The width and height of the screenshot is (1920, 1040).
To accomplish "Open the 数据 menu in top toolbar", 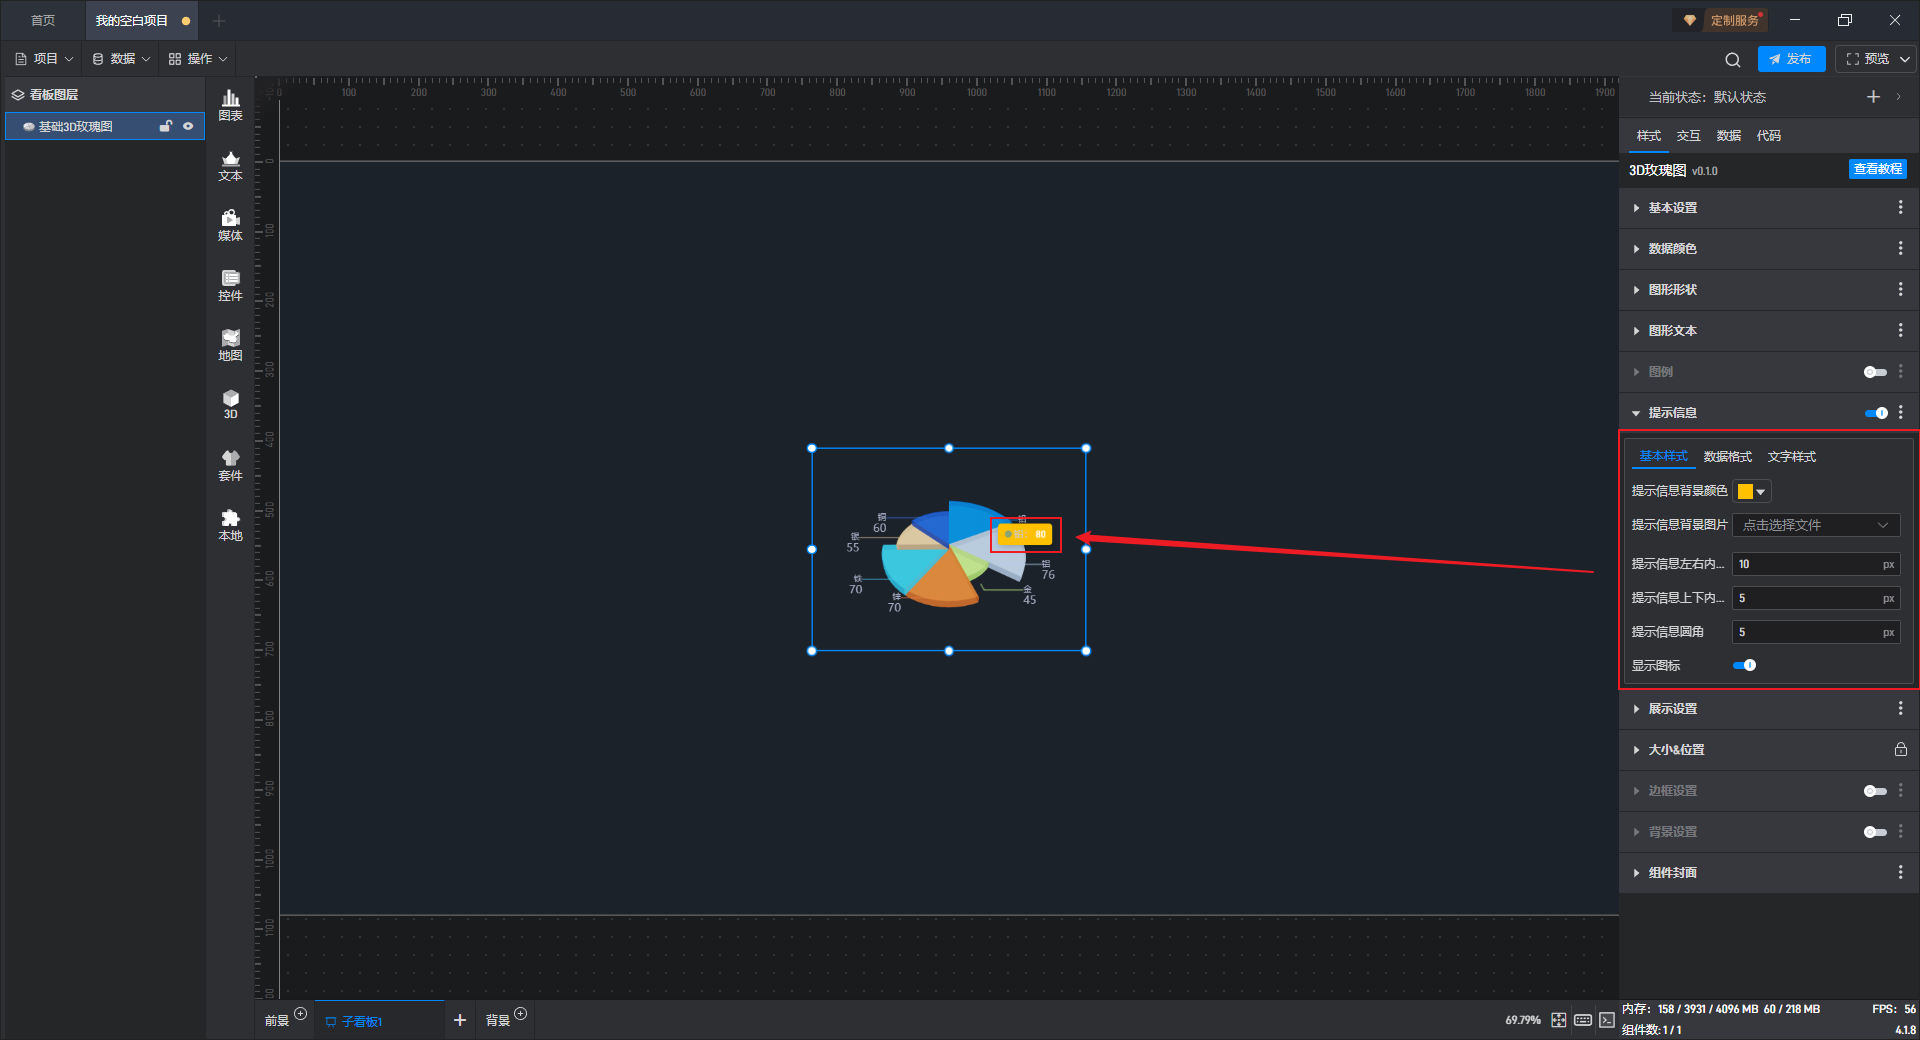I will coord(121,59).
